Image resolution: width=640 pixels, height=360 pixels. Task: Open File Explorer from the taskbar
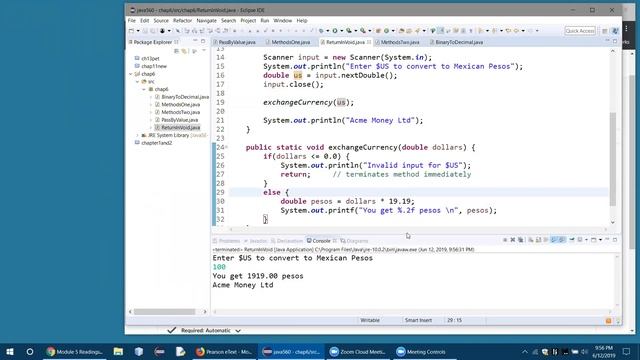point(118,351)
